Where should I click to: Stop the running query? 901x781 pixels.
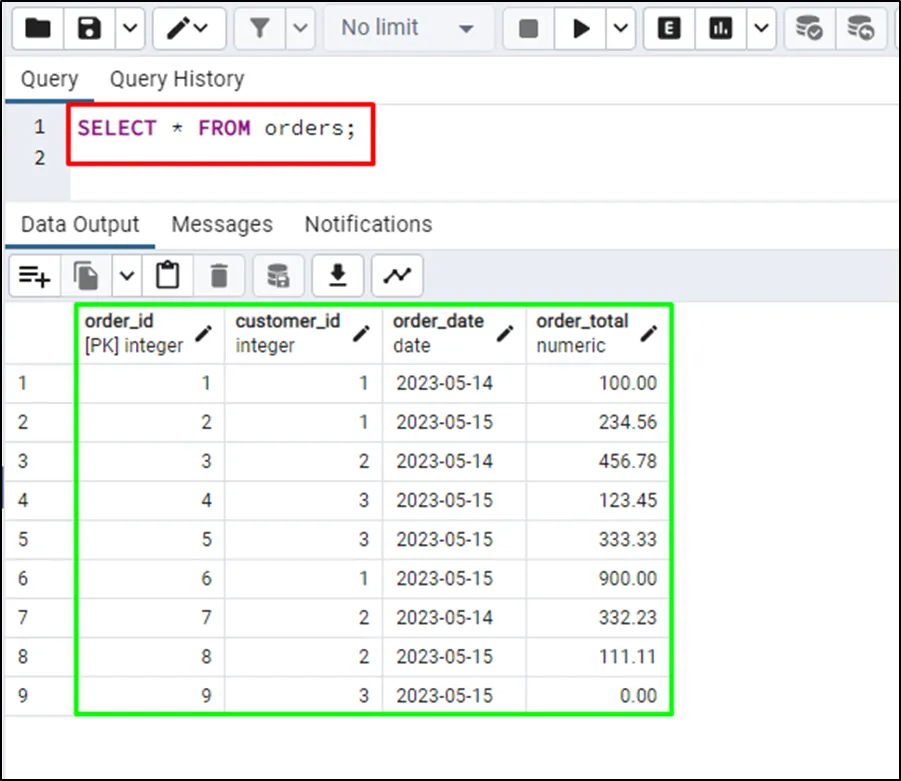[x=529, y=28]
